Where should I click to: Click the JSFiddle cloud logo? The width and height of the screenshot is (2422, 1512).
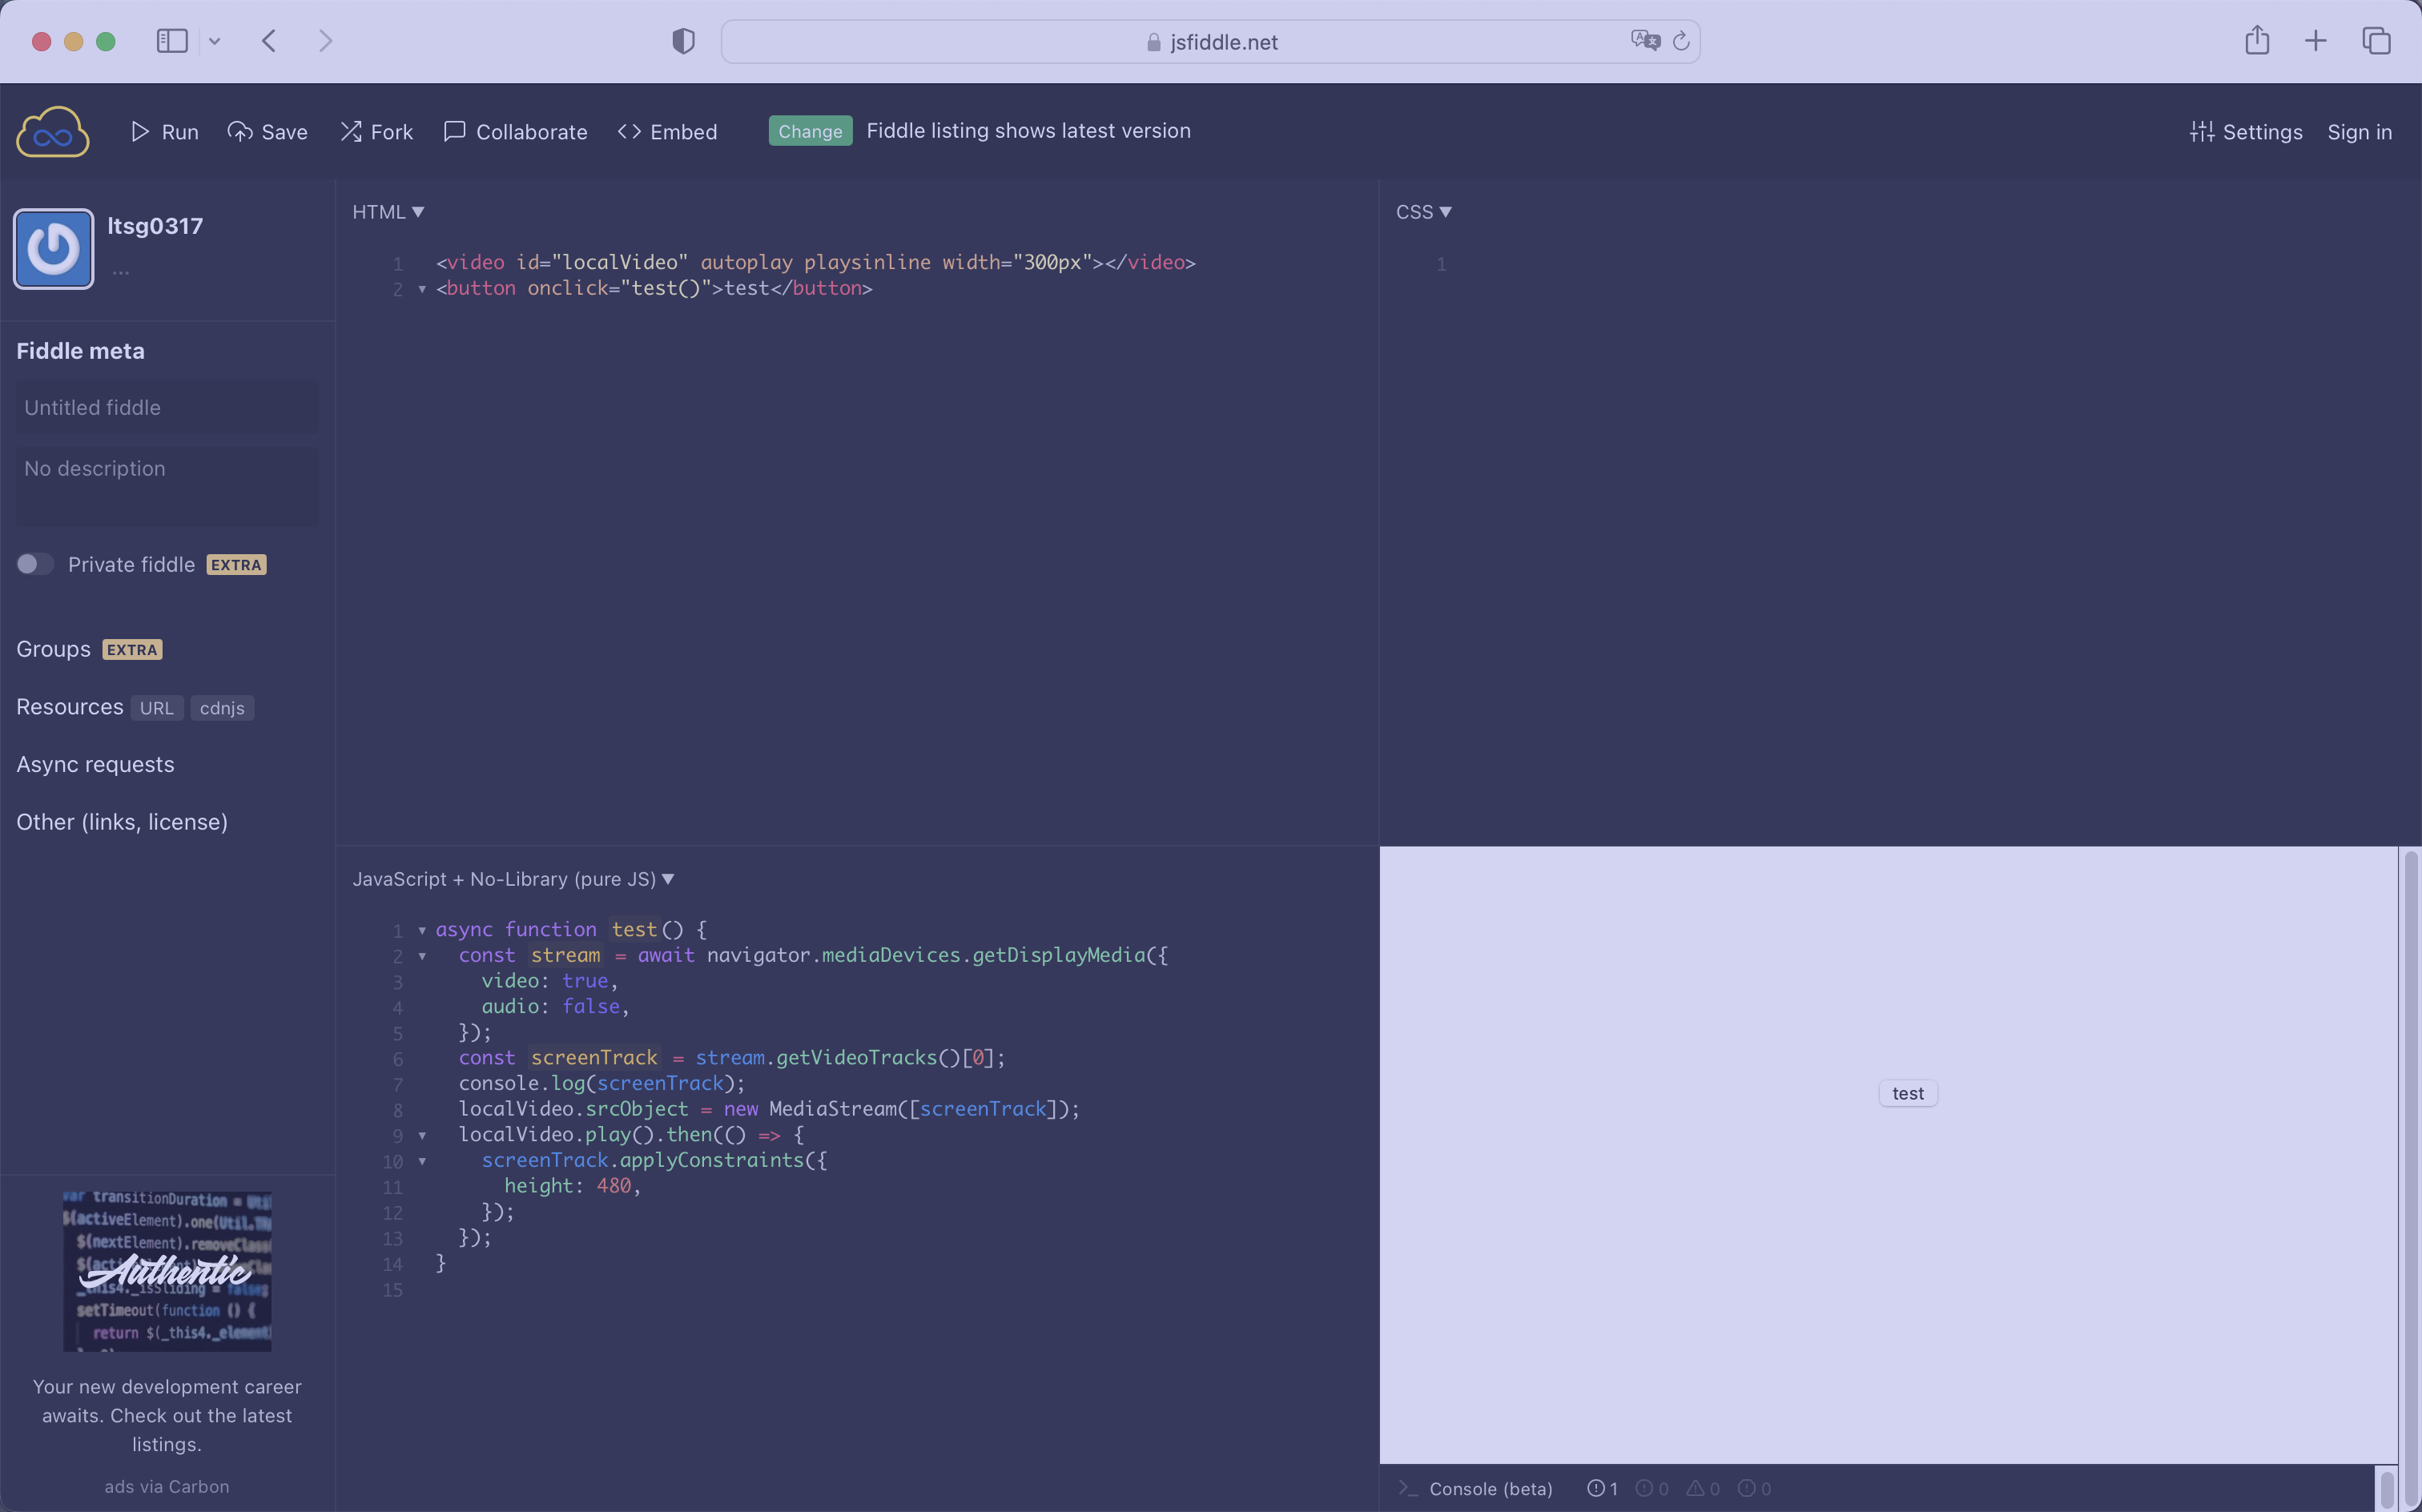(x=52, y=132)
